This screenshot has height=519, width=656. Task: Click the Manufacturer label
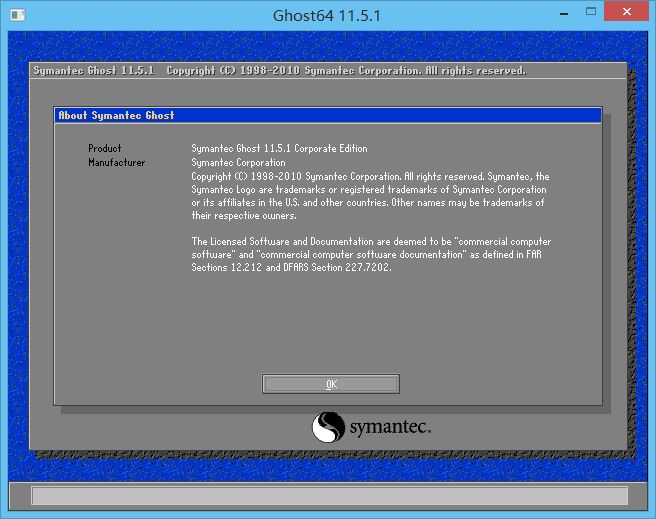[117, 162]
